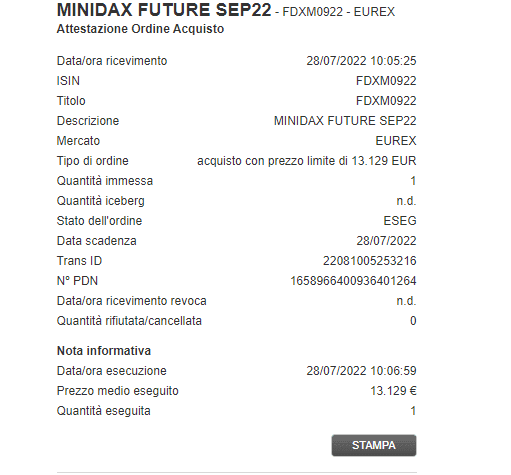Click the Prezzo medio eseguito 13.129 € value
The height and width of the screenshot is (475, 511).
tap(393, 391)
